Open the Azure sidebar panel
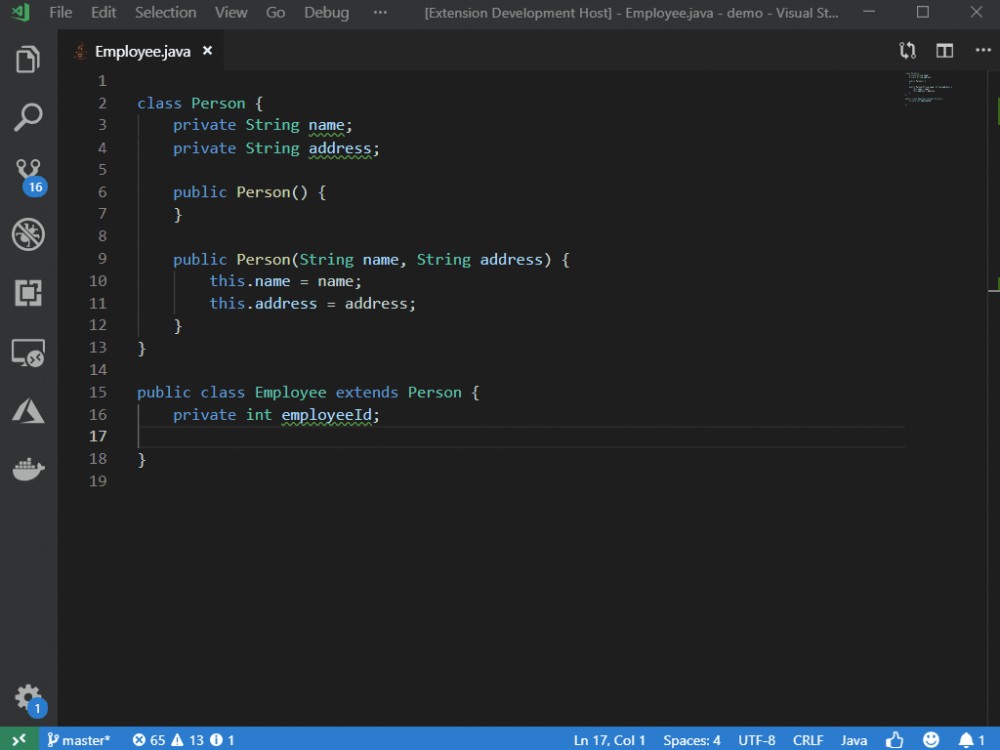The image size is (1000, 750). (x=27, y=410)
